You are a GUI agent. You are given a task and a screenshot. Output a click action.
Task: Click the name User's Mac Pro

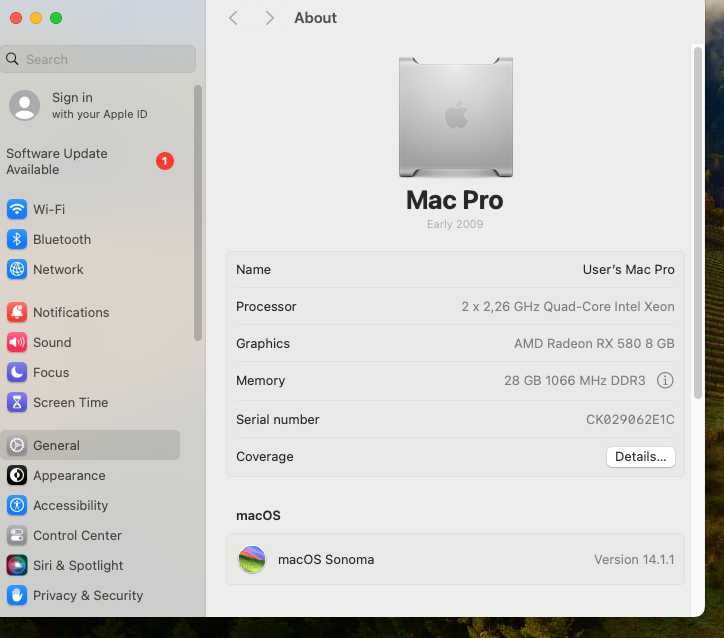(x=628, y=269)
